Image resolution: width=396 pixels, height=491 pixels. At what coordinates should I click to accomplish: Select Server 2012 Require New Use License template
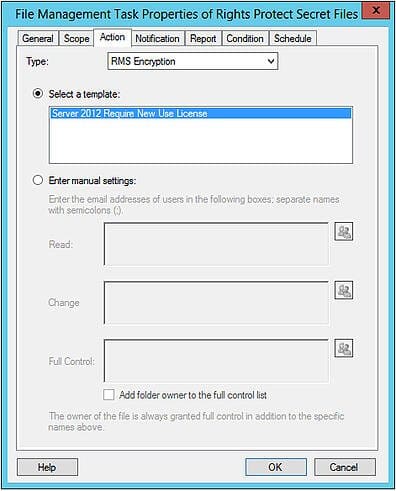[x=201, y=113]
